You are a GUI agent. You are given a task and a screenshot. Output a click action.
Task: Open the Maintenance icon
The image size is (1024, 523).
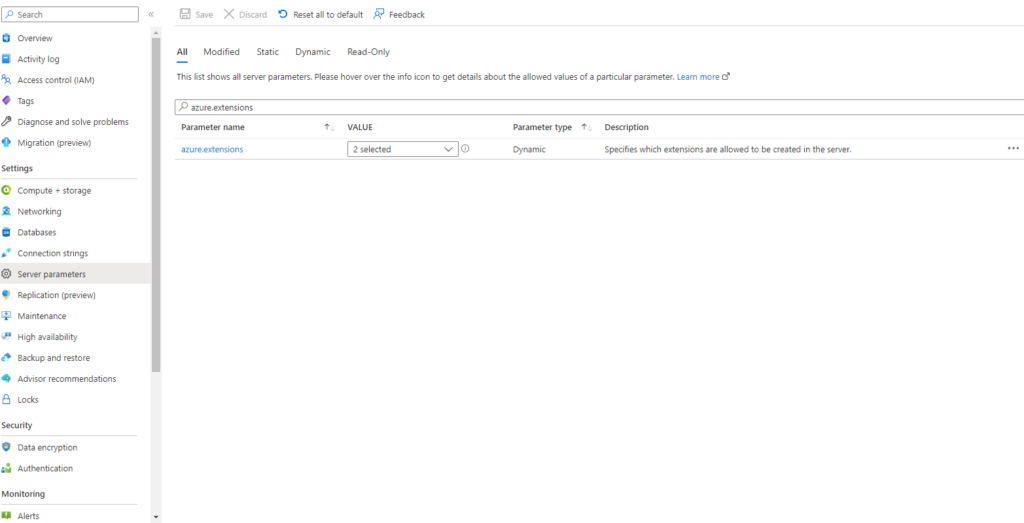[x=7, y=316]
